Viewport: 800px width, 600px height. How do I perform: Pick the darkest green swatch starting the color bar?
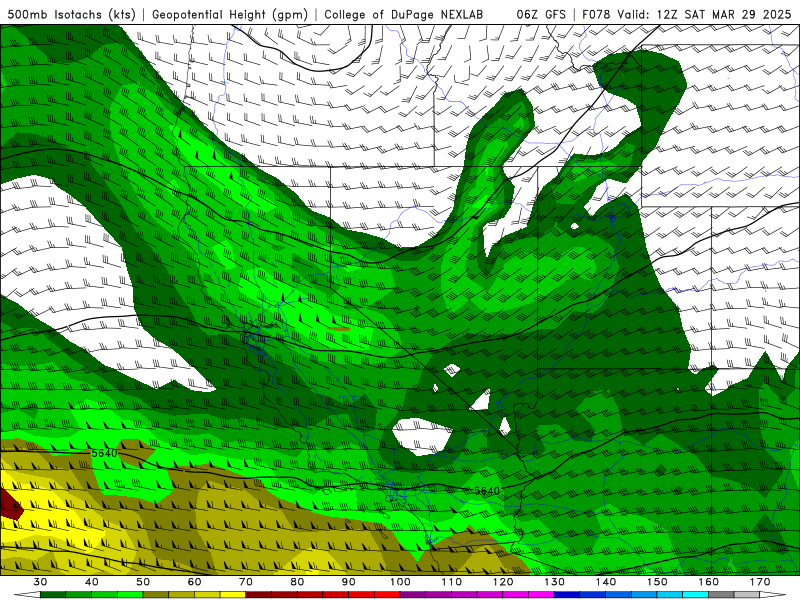coord(53,595)
